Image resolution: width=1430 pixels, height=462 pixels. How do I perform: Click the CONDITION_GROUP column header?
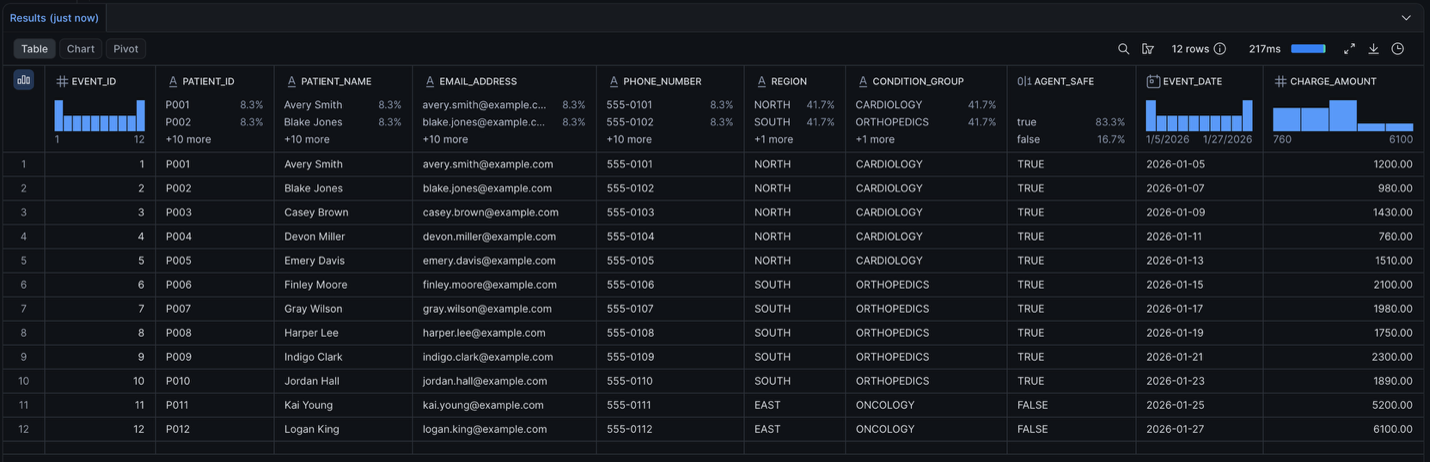pyautogui.click(x=918, y=81)
